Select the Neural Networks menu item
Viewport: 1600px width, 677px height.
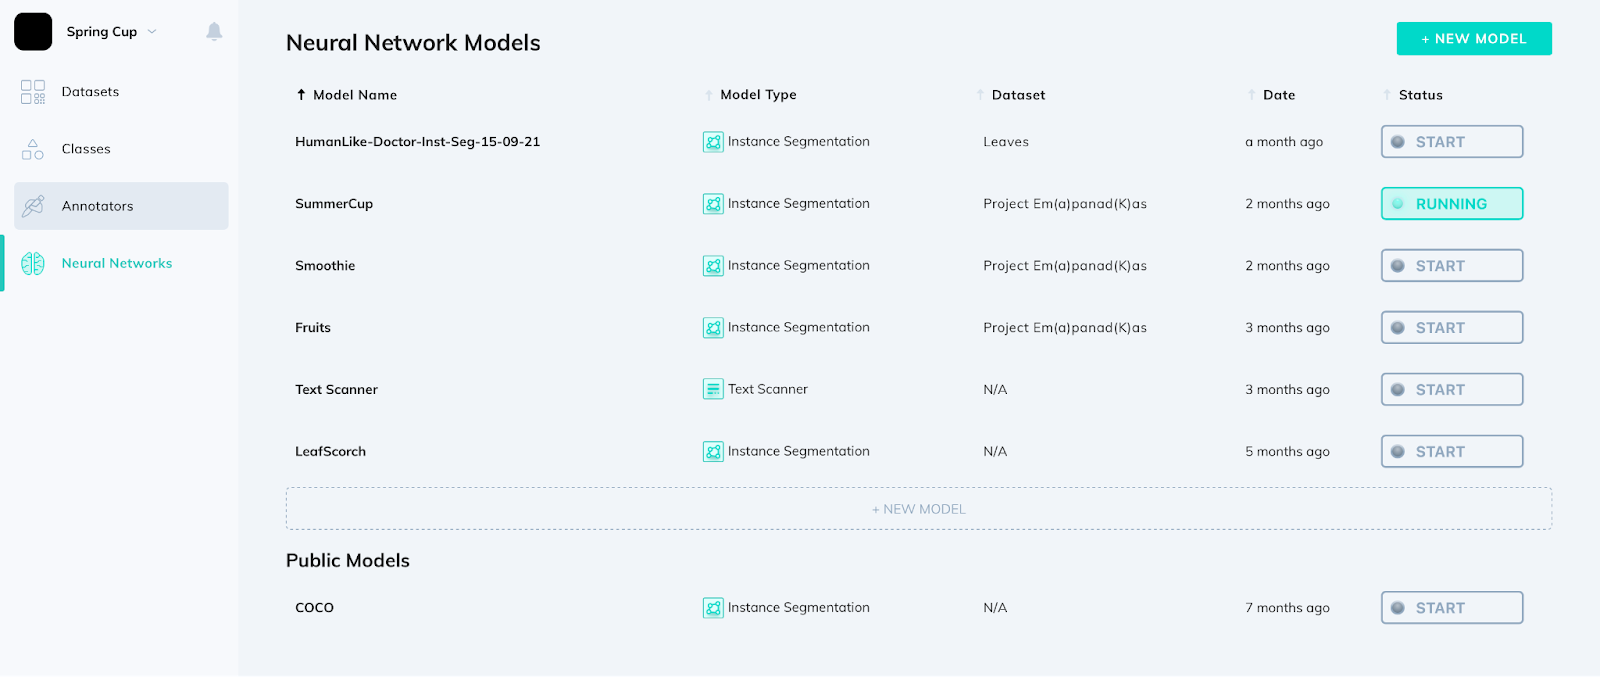pyautogui.click(x=116, y=263)
